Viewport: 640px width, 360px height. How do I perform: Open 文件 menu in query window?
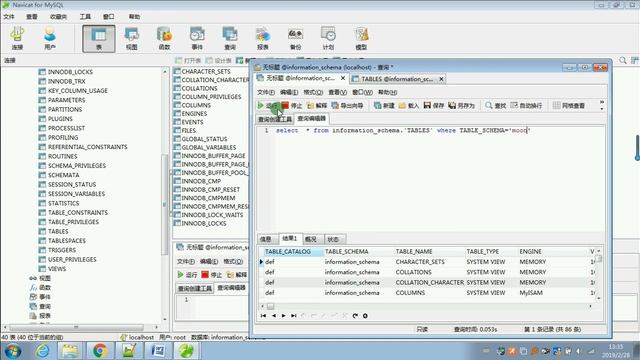point(266,92)
